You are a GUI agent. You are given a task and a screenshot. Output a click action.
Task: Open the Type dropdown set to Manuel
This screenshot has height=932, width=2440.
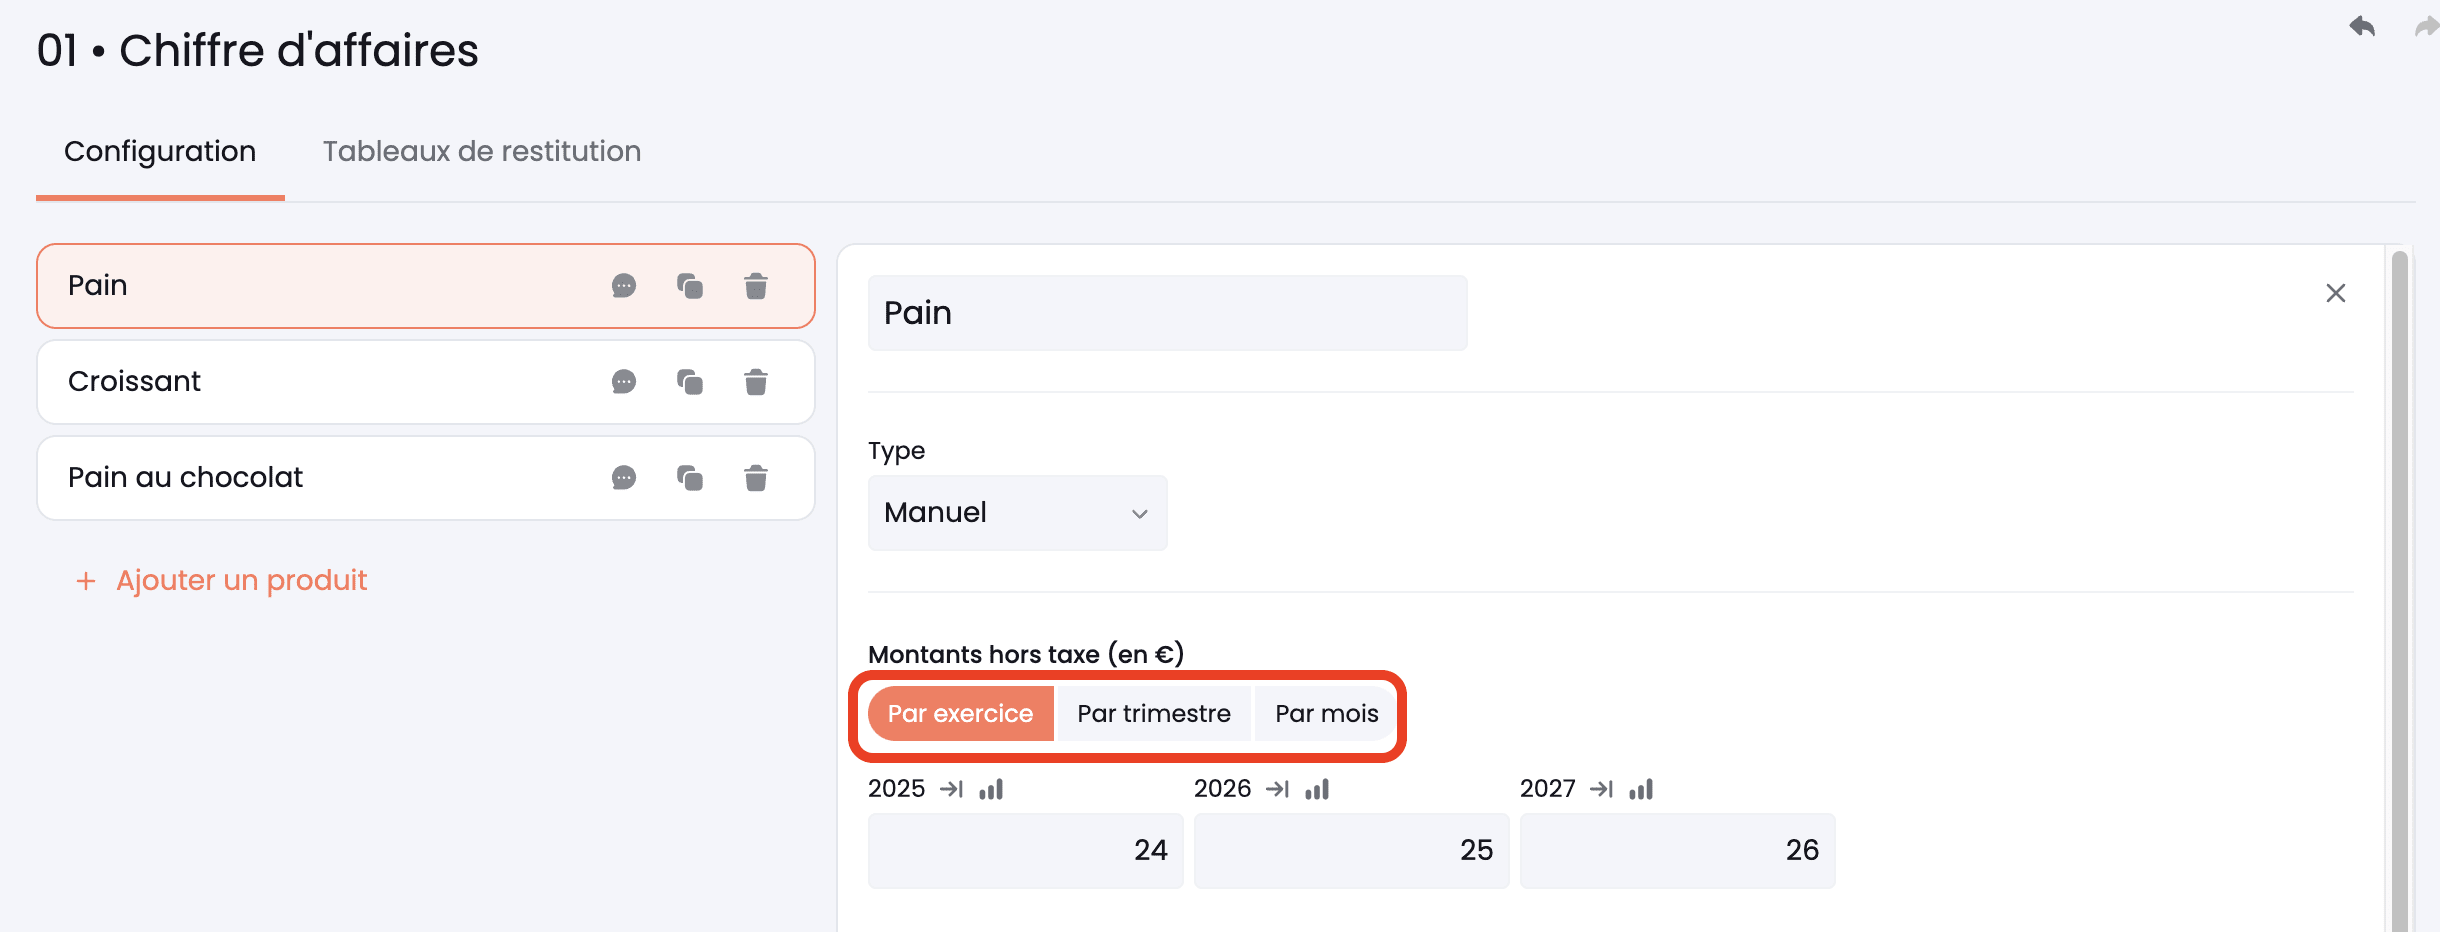pos(1017,513)
